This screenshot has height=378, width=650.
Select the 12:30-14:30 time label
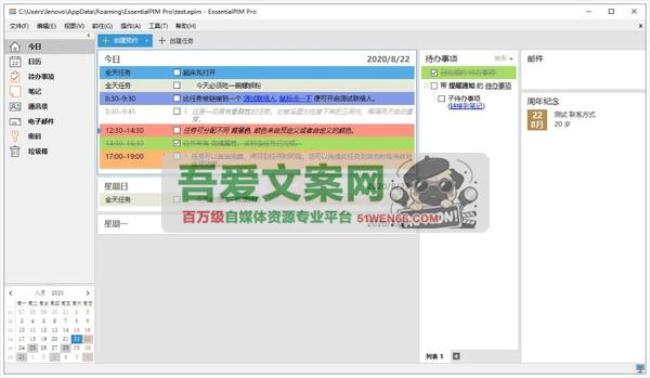click(124, 131)
